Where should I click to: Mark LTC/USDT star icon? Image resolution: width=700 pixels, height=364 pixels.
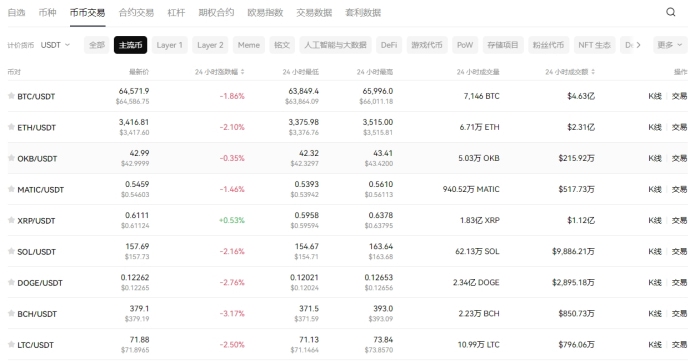pyautogui.click(x=11, y=344)
